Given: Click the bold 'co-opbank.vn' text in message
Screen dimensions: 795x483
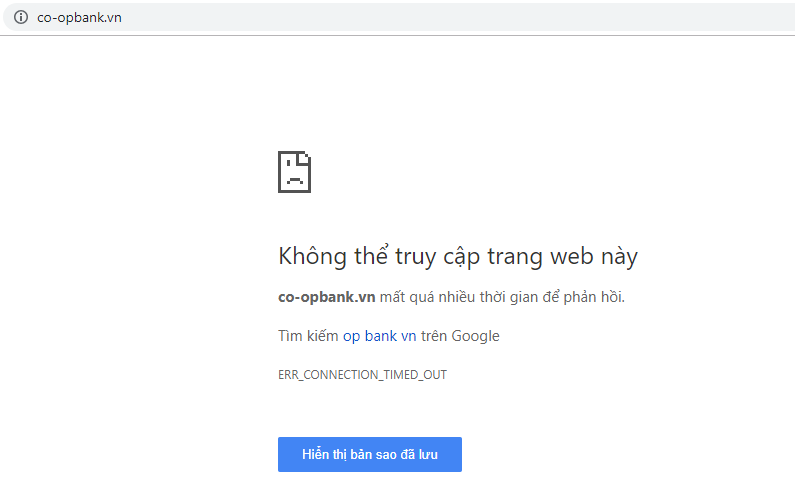Looking at the screenshot, I should tap(327, 297).
